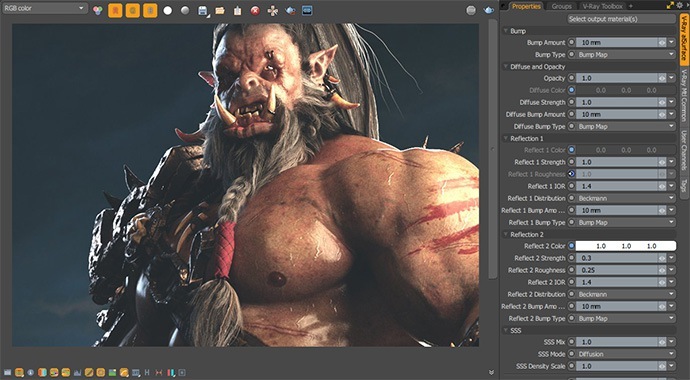Click the yellow expand panel arrows icon
Viewport: 690px width, 380px height.
pyautogui.click(x=670, y=5)
